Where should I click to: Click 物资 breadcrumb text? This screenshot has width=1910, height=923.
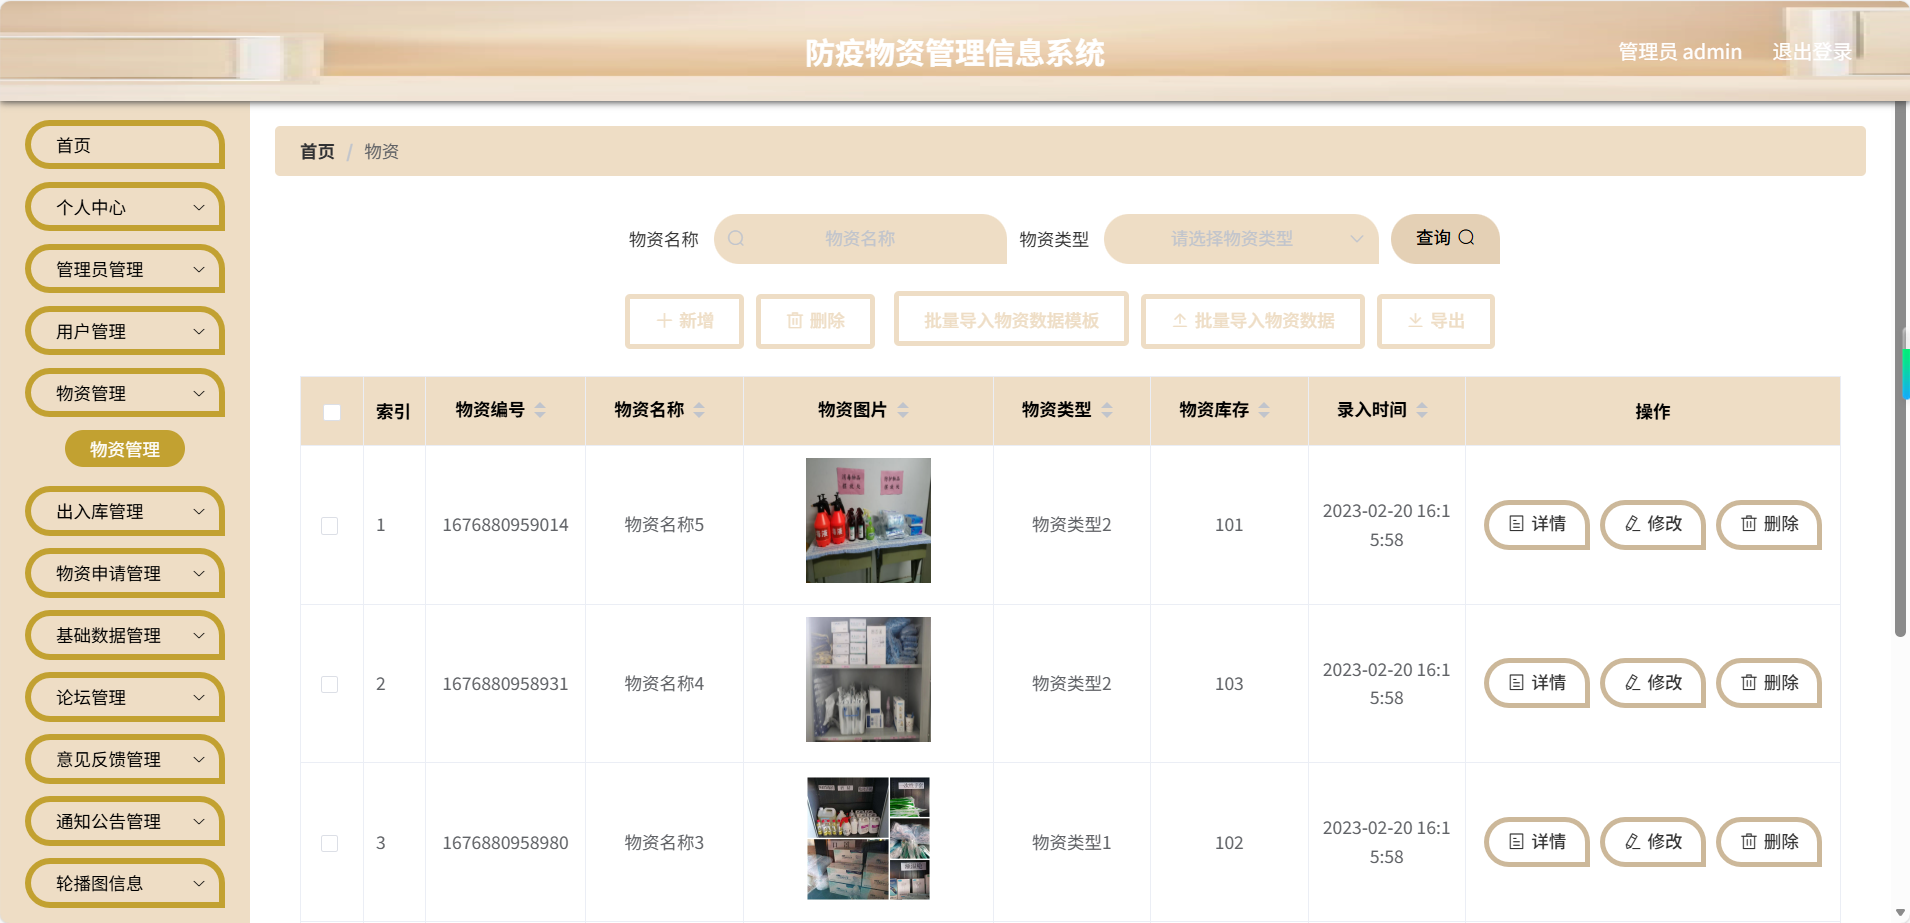click(381, 151)
